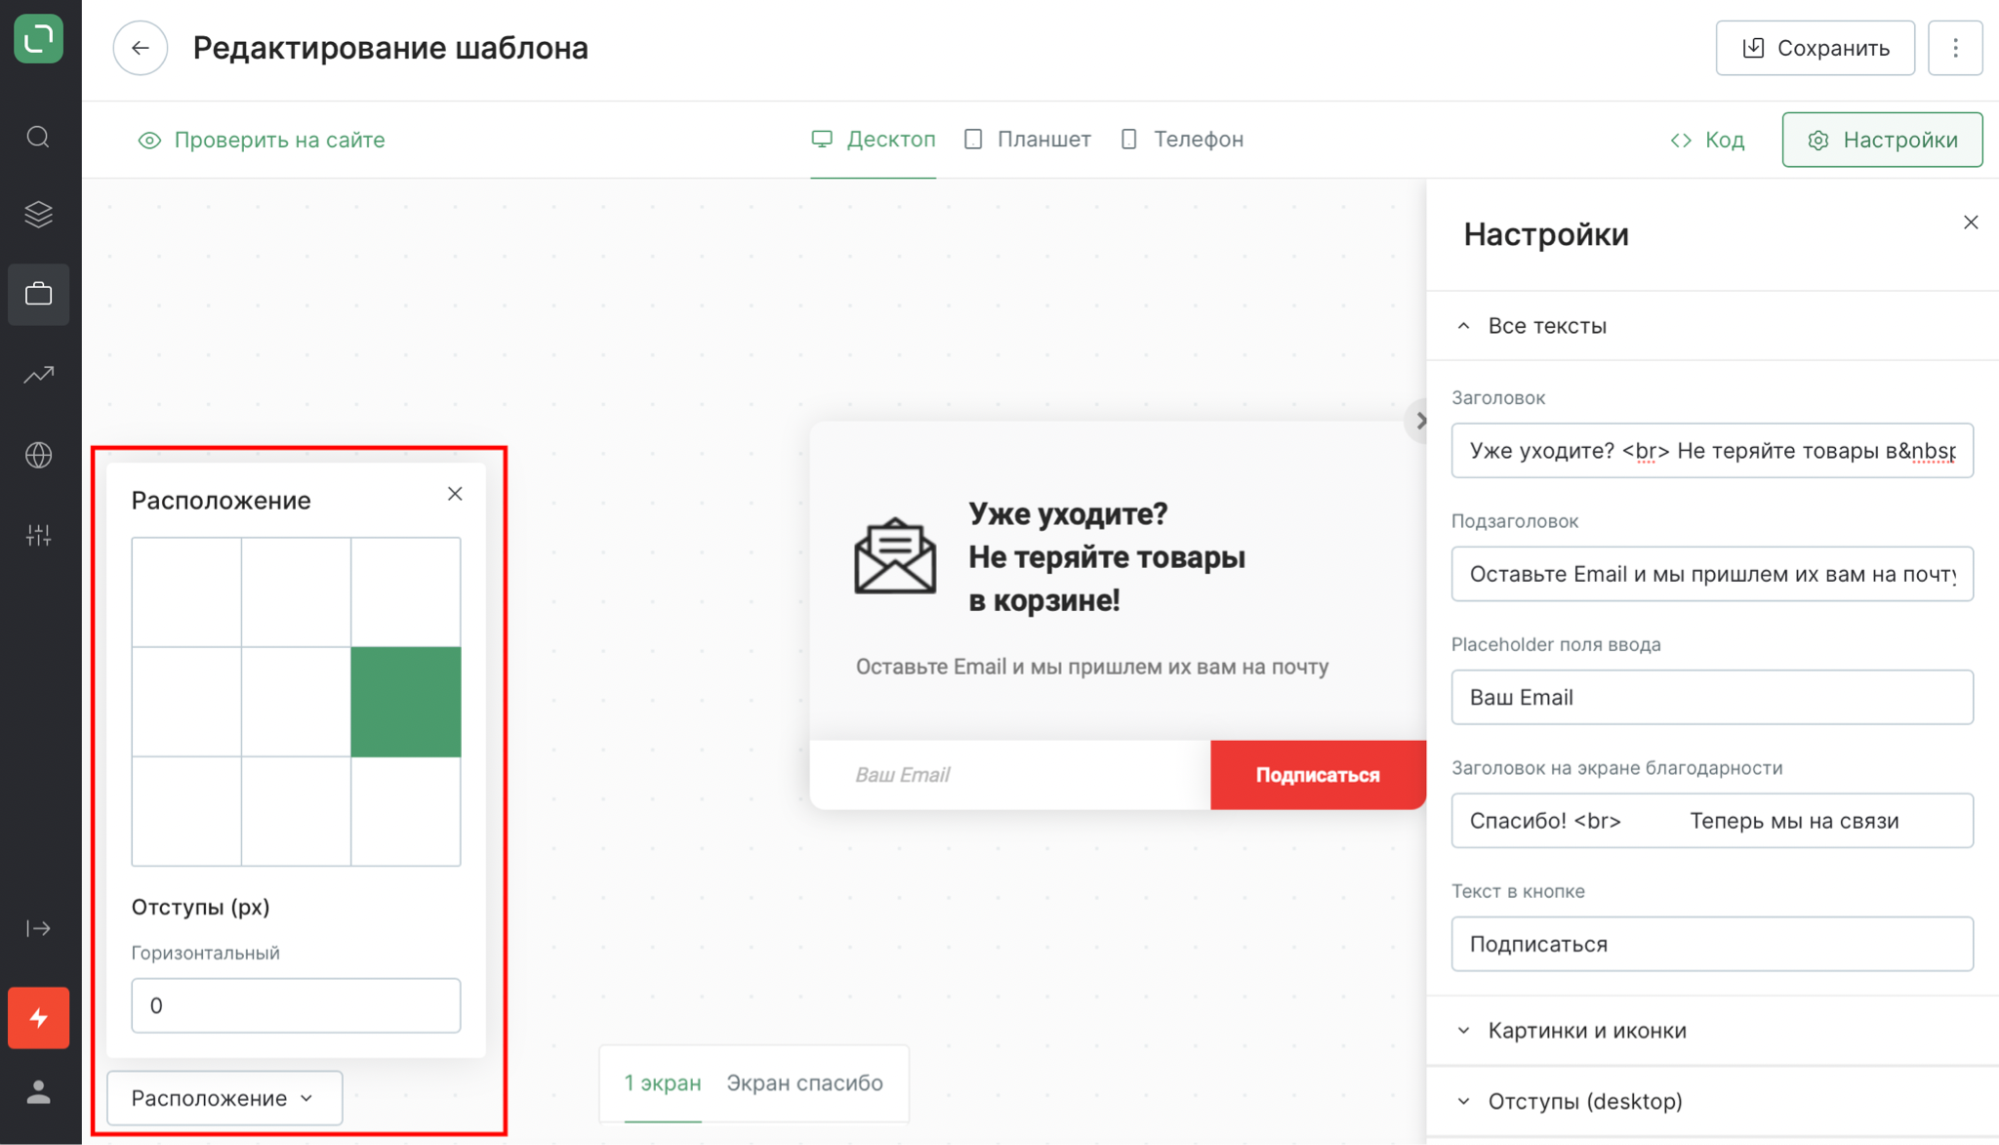1999x1145 pixels.
Task: Select the briefcase icon in sidebar
Action: [39, 294]
